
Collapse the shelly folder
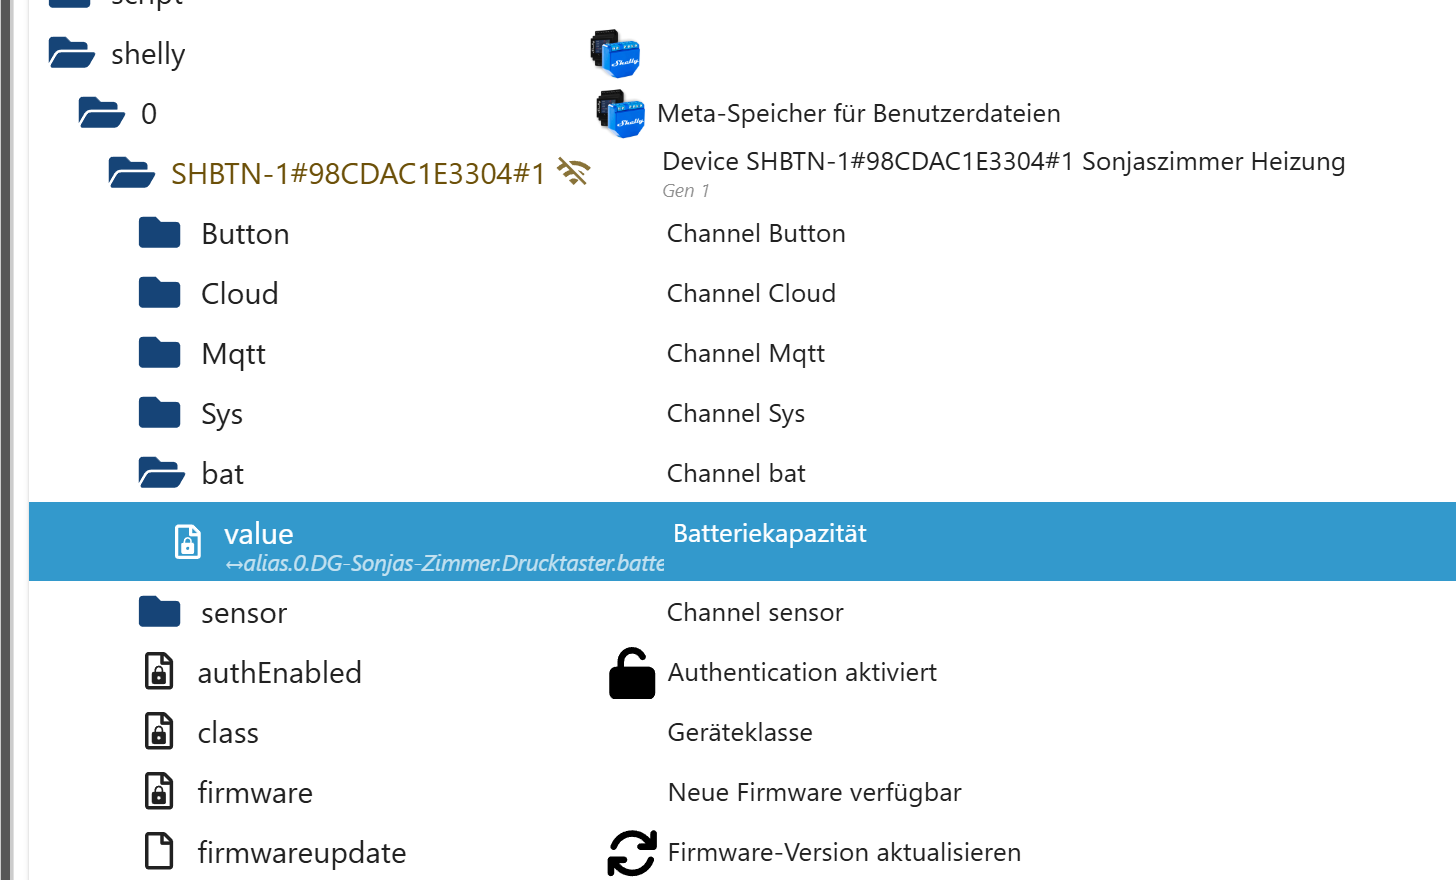point(71,53)
